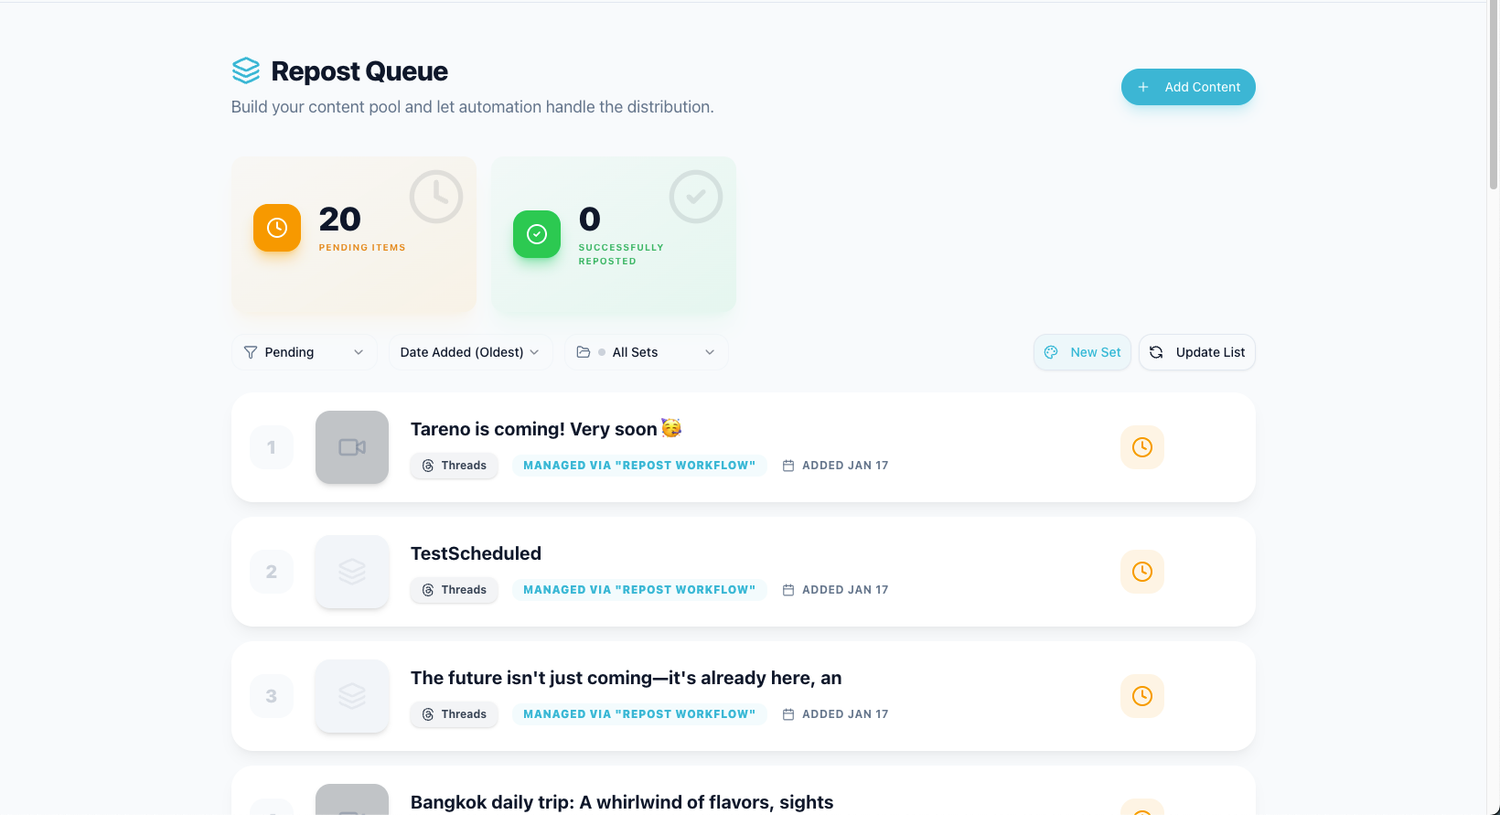This screenshot has height=815, width=1500.
Task: Click the Add Content button
Action: [x=1188, y=87]
